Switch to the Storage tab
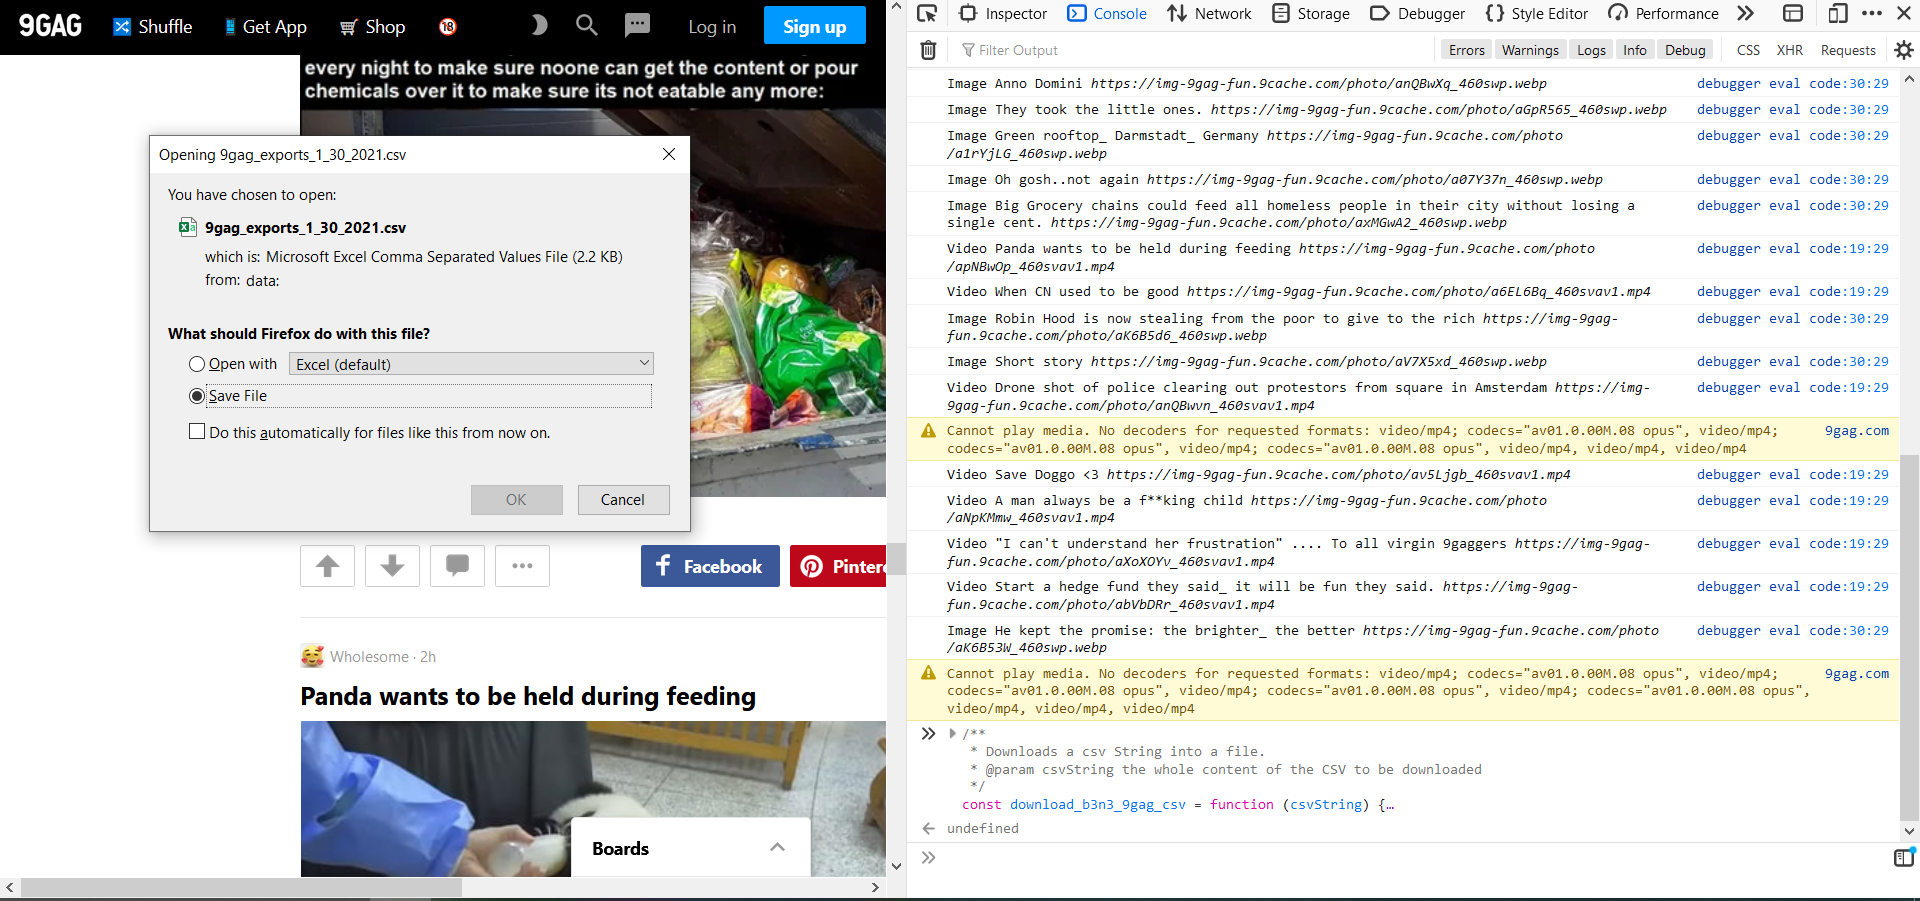Viewport: 1920px width, 901px height. point(1311,14)
